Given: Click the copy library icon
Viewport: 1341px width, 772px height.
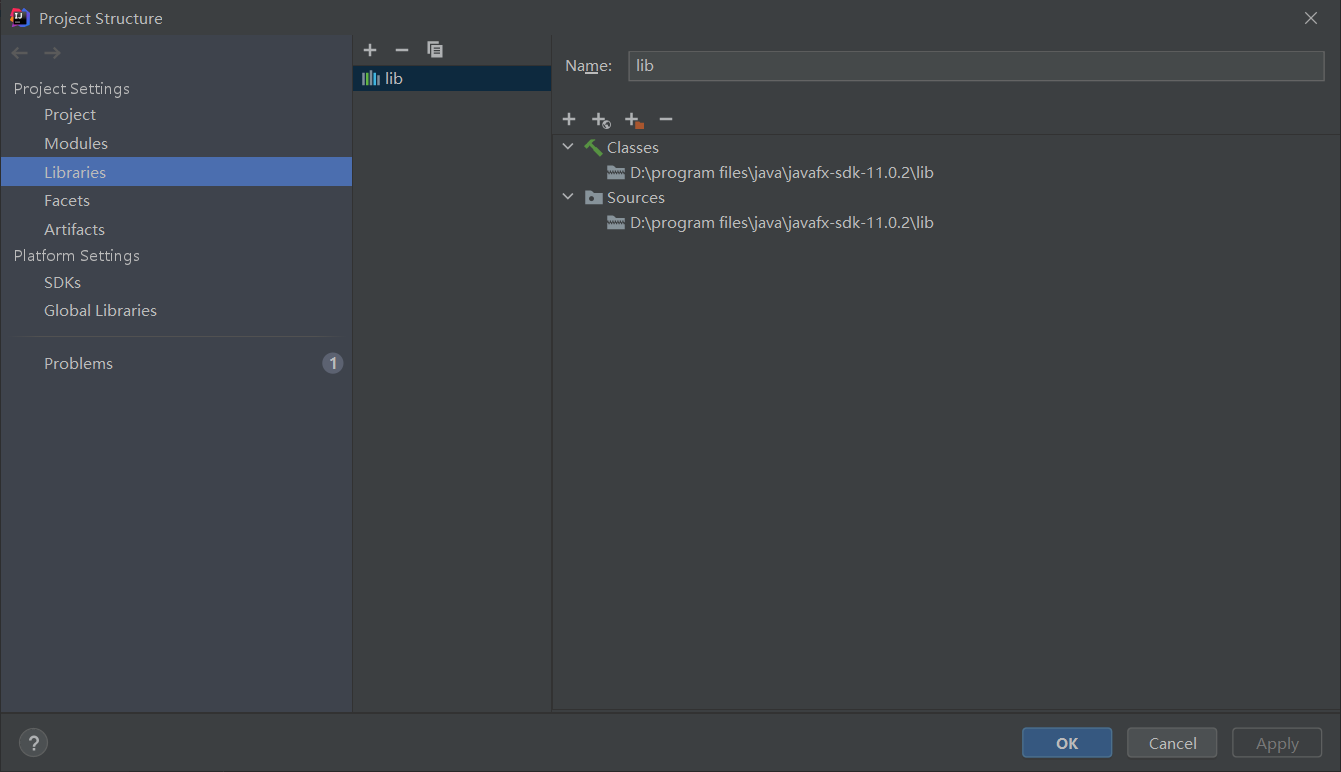Looking at the screenshot, I should (x=434, y=49).
